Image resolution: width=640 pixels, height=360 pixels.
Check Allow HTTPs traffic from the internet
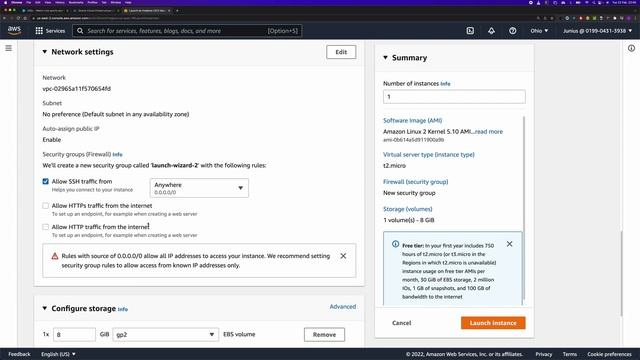click(x=46, y=206)
